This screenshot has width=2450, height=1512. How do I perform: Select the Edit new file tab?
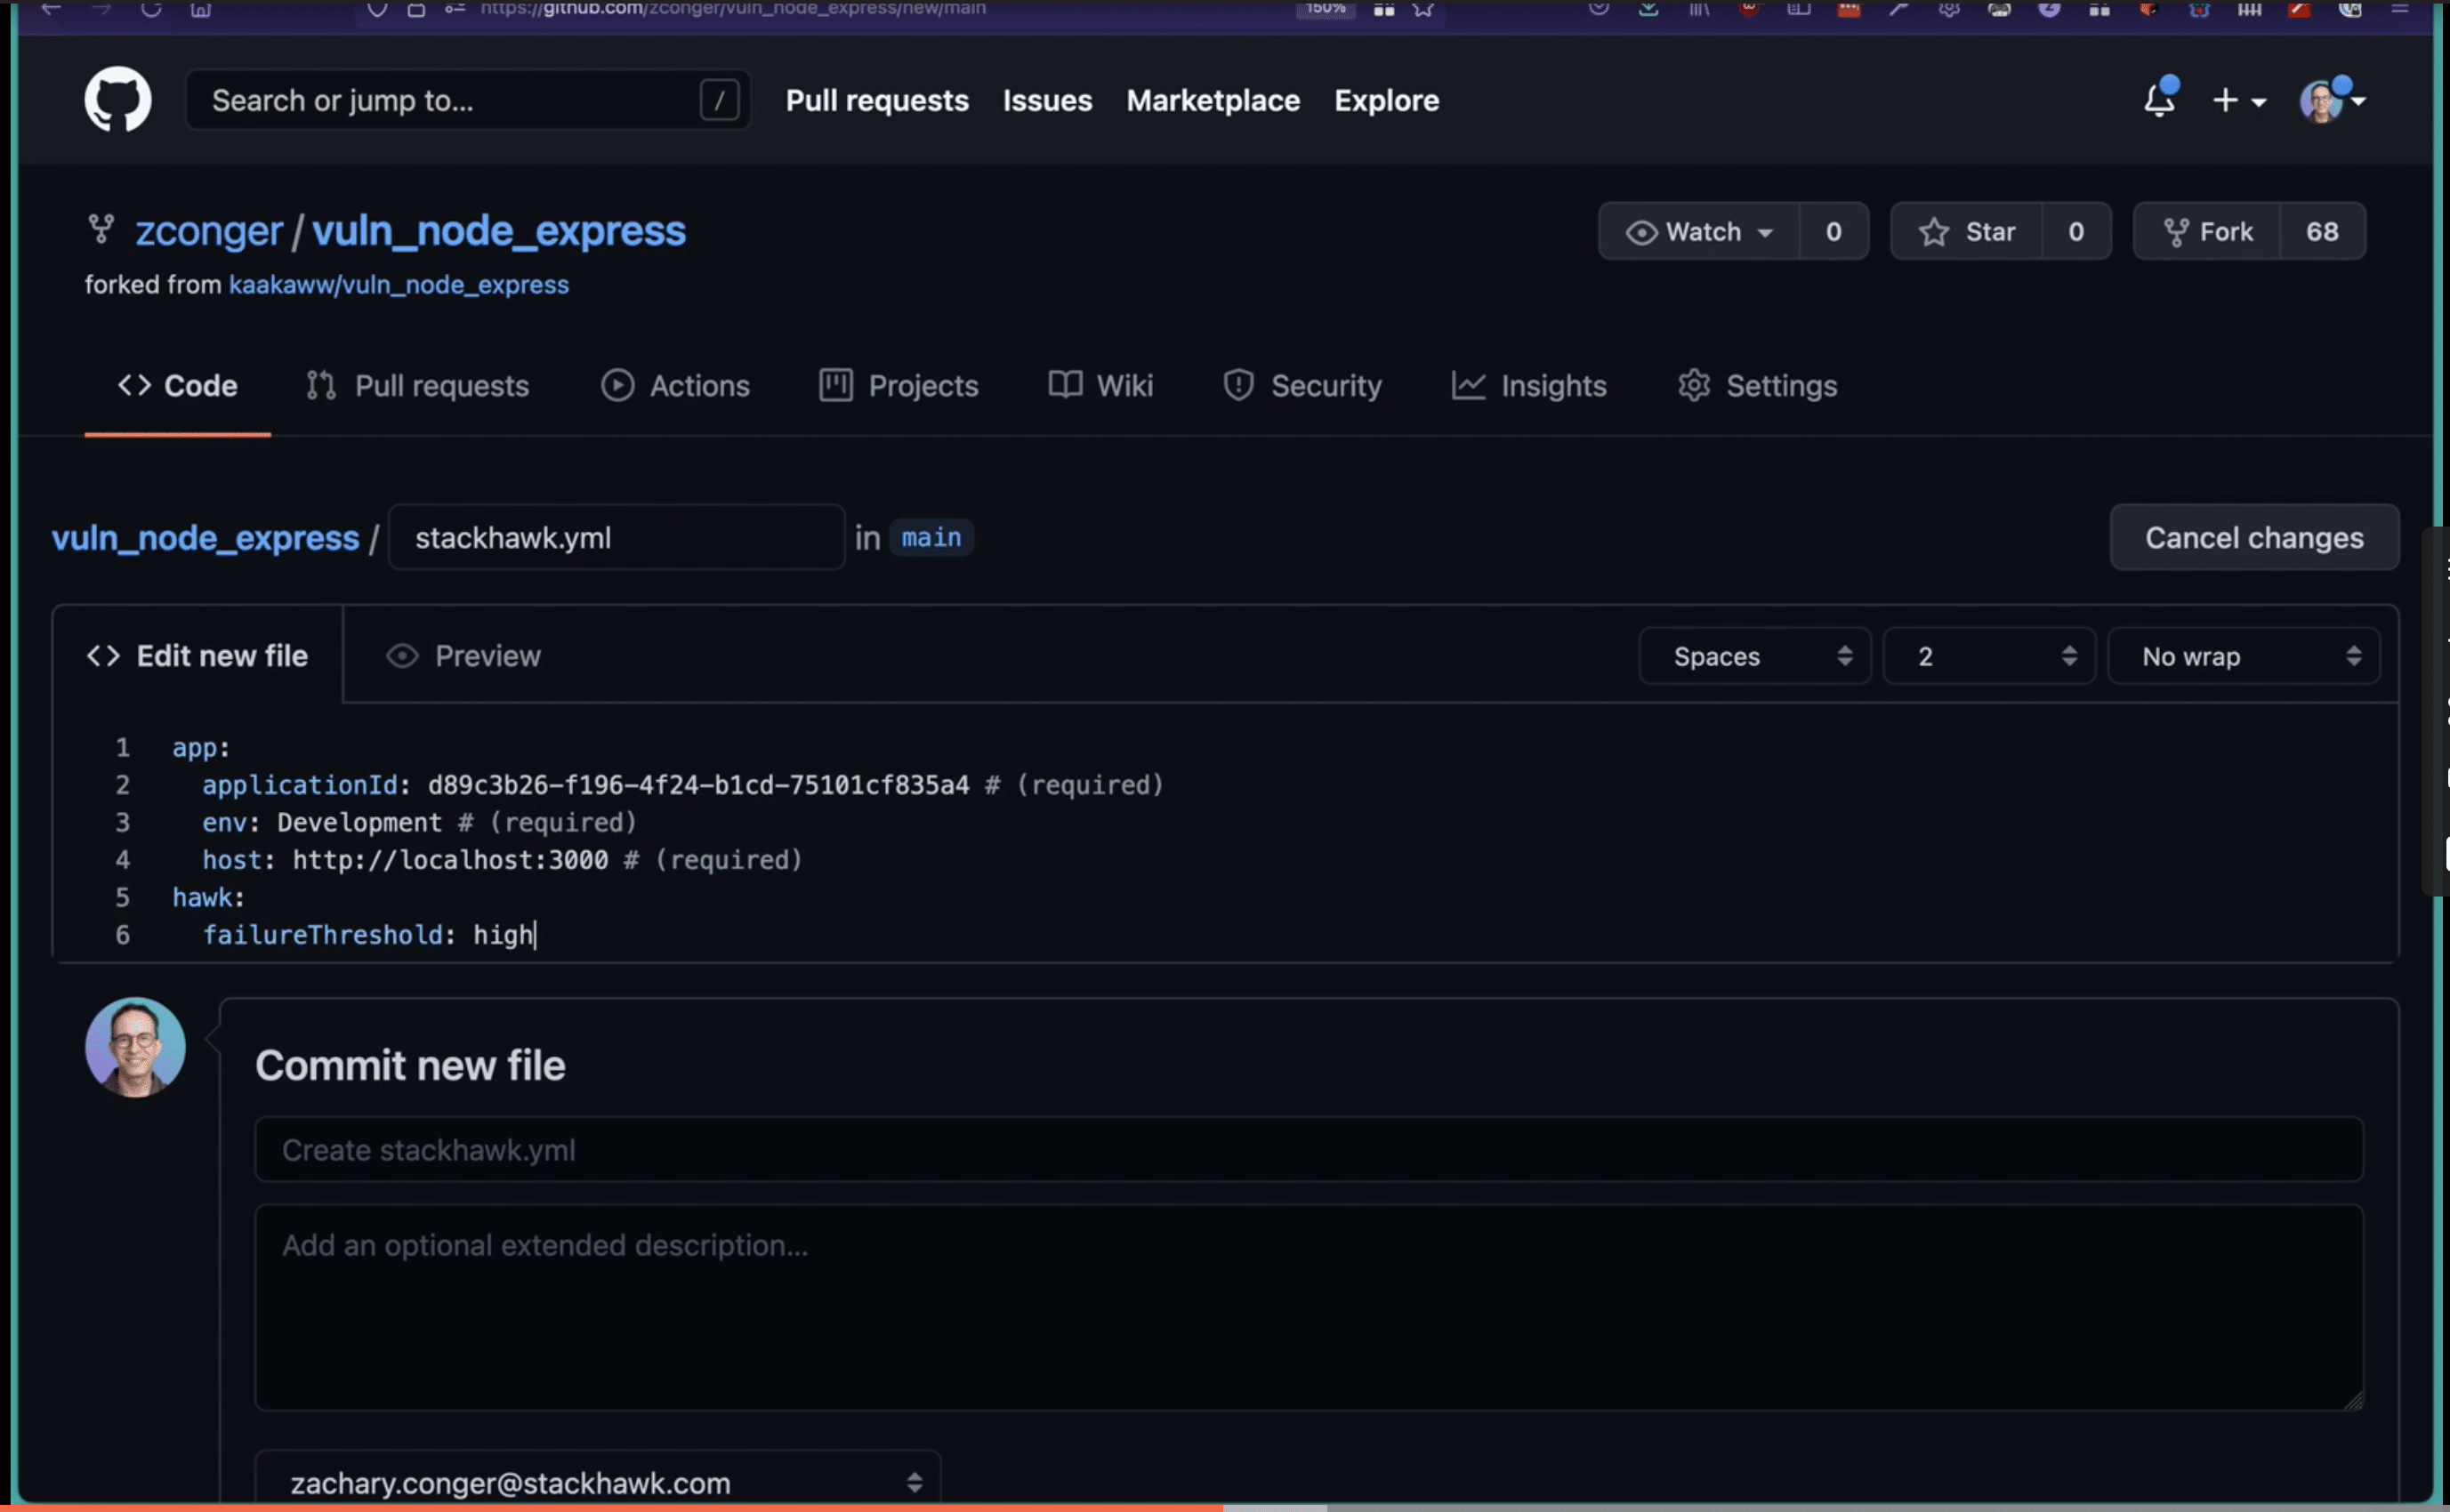(198, 656)
